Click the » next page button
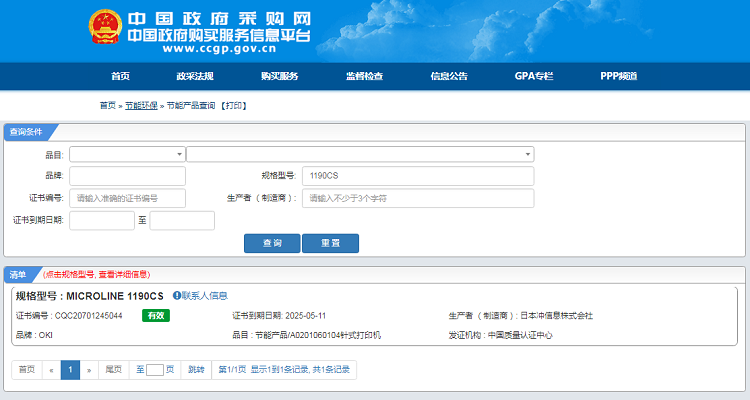The image size is (750, 400). (x=89, y=369)
